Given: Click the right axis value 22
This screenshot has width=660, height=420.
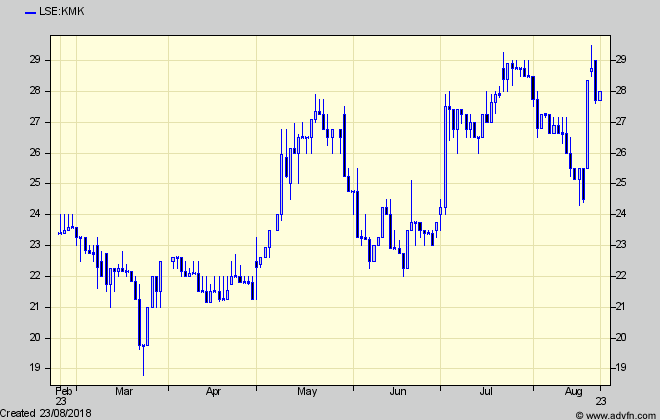Looking at the screenshot, I should click(620, 276).
